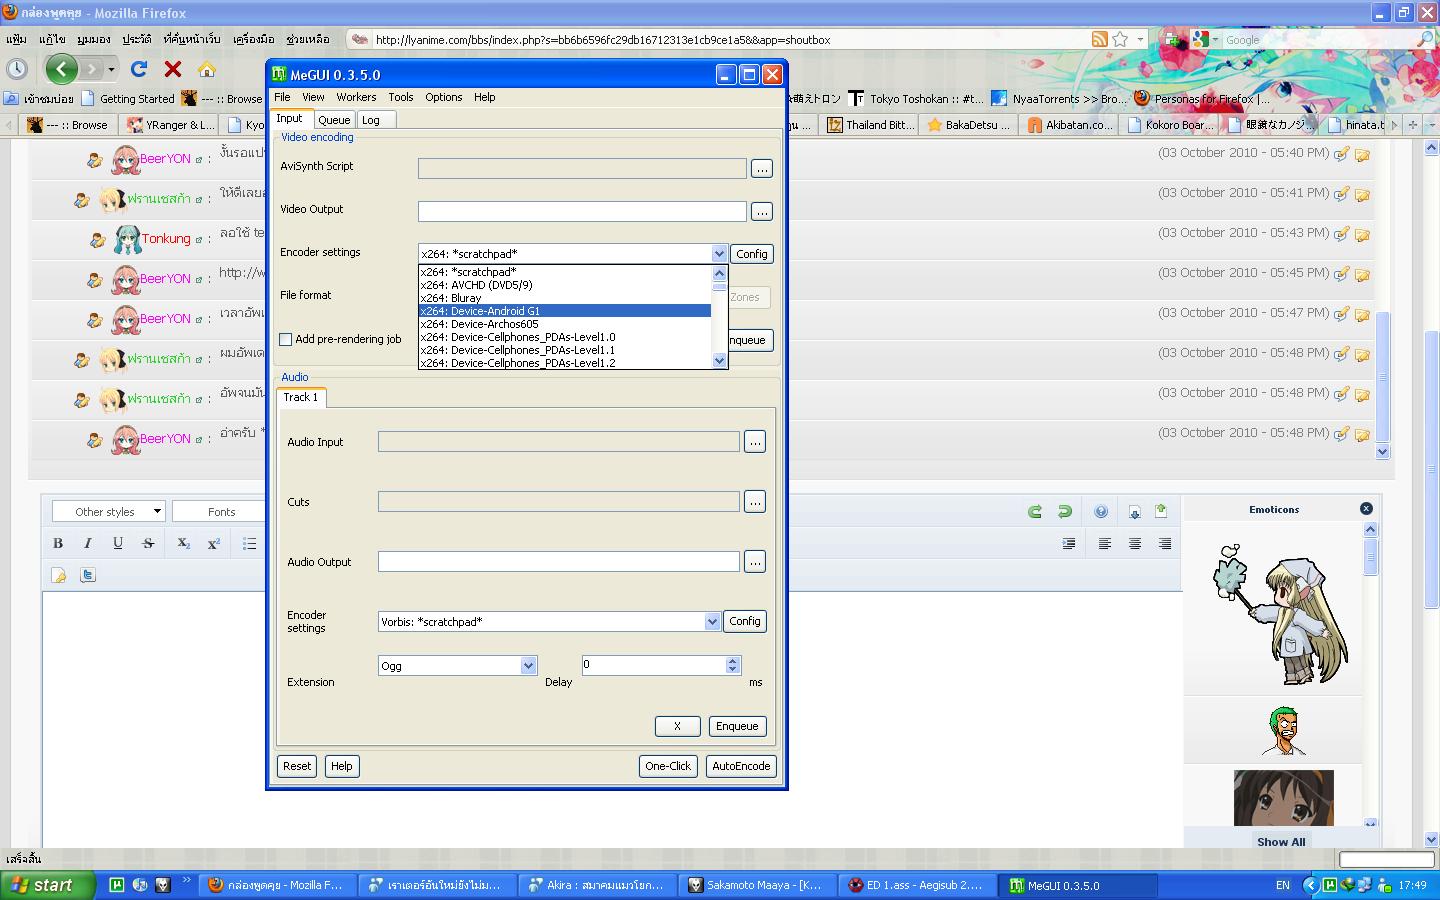Click scrollbar of encoder preset list
Screen dimensions: 1440x900
tap(719, 317)
